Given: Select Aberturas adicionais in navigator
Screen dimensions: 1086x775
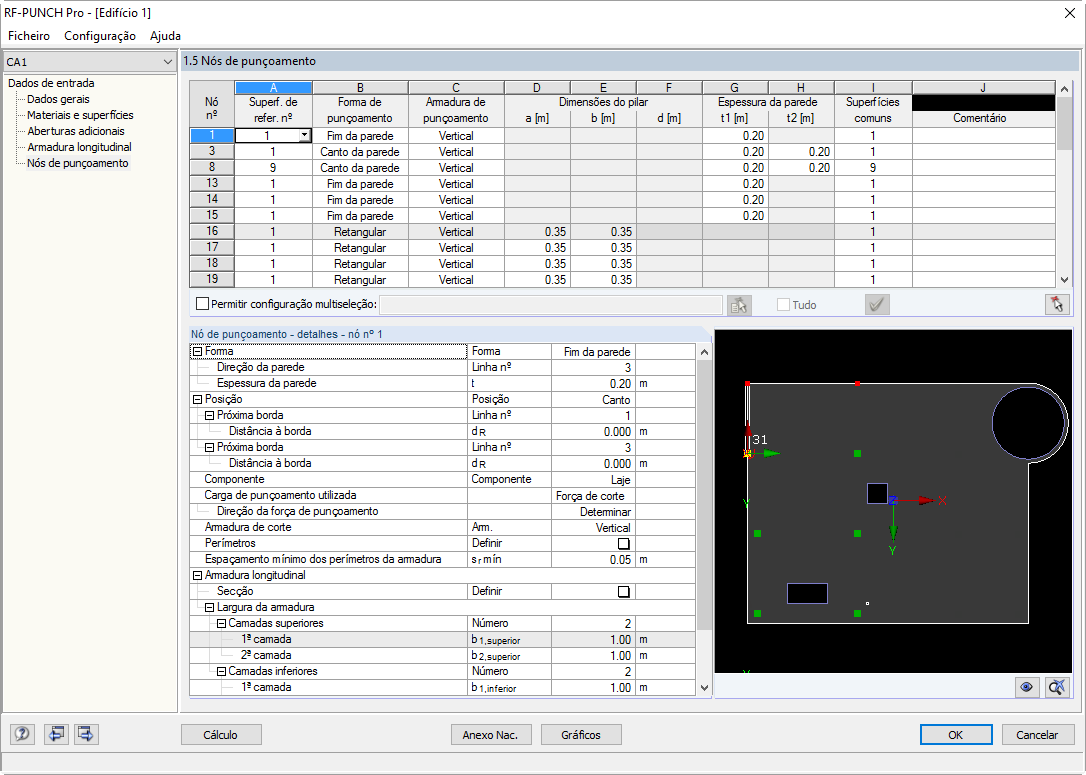Looking at the screenshot, I should point(76,131).
